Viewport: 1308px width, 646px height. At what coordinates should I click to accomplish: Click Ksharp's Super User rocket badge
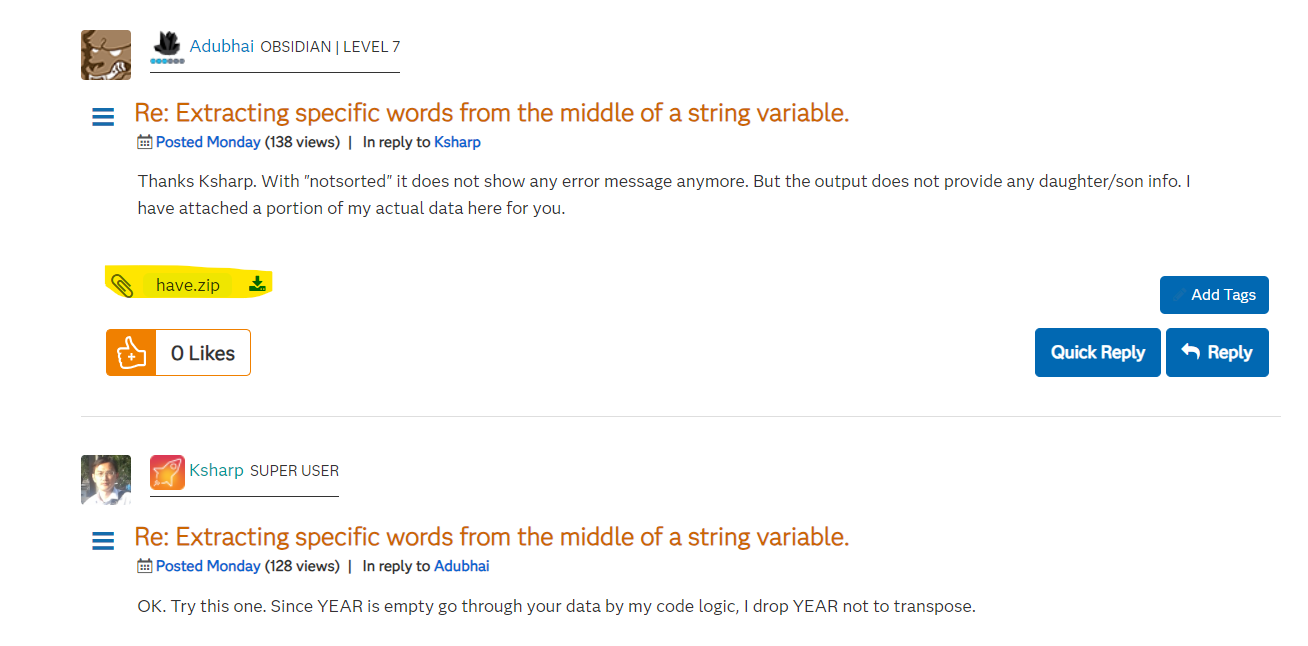click(167, 472)
